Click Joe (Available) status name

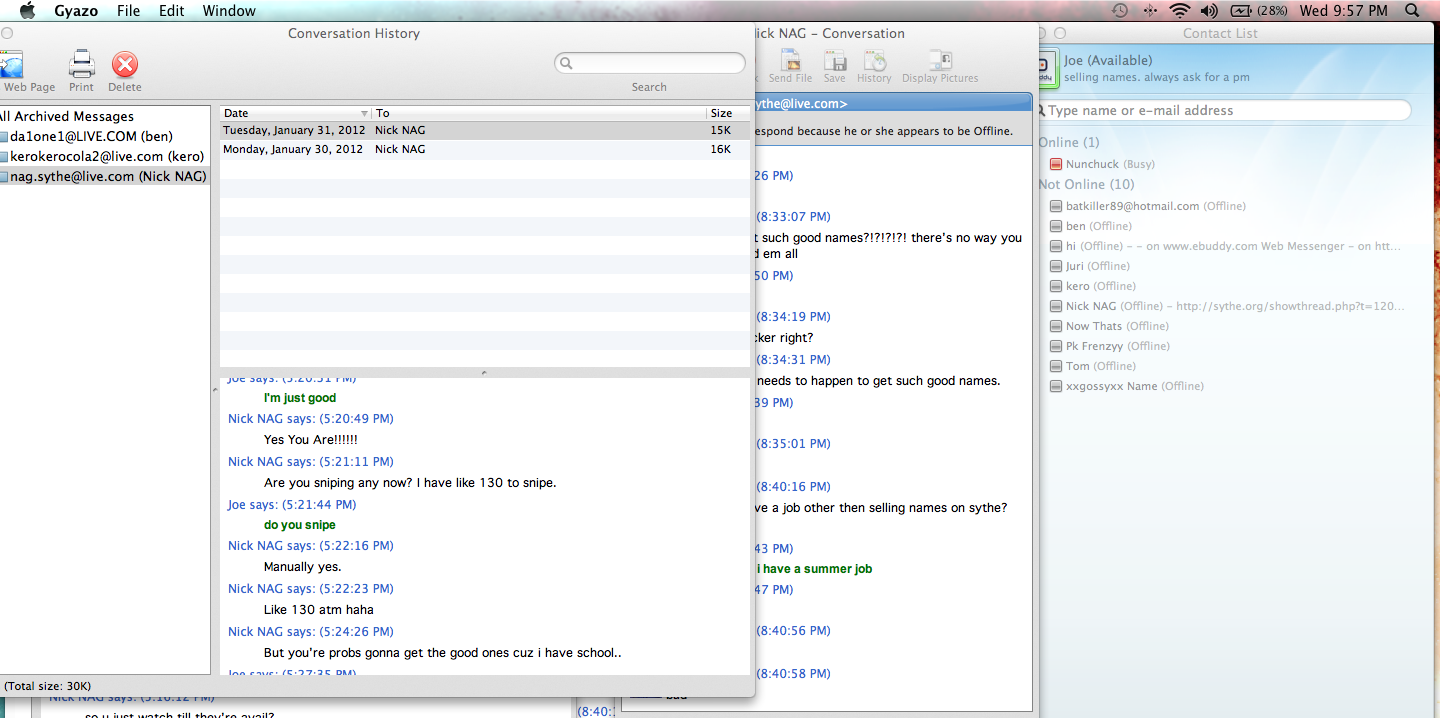click(1108, 60)
